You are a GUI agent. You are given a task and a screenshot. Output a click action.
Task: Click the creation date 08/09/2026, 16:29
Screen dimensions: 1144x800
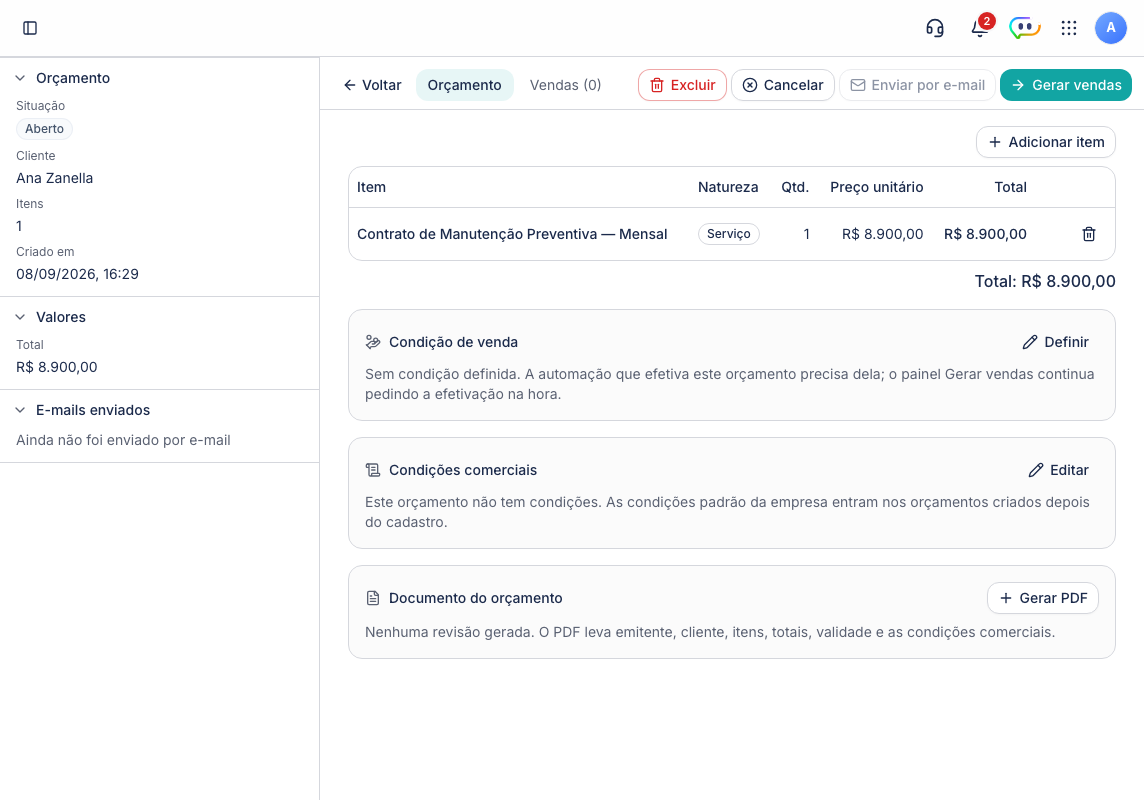tap(77, 274)
